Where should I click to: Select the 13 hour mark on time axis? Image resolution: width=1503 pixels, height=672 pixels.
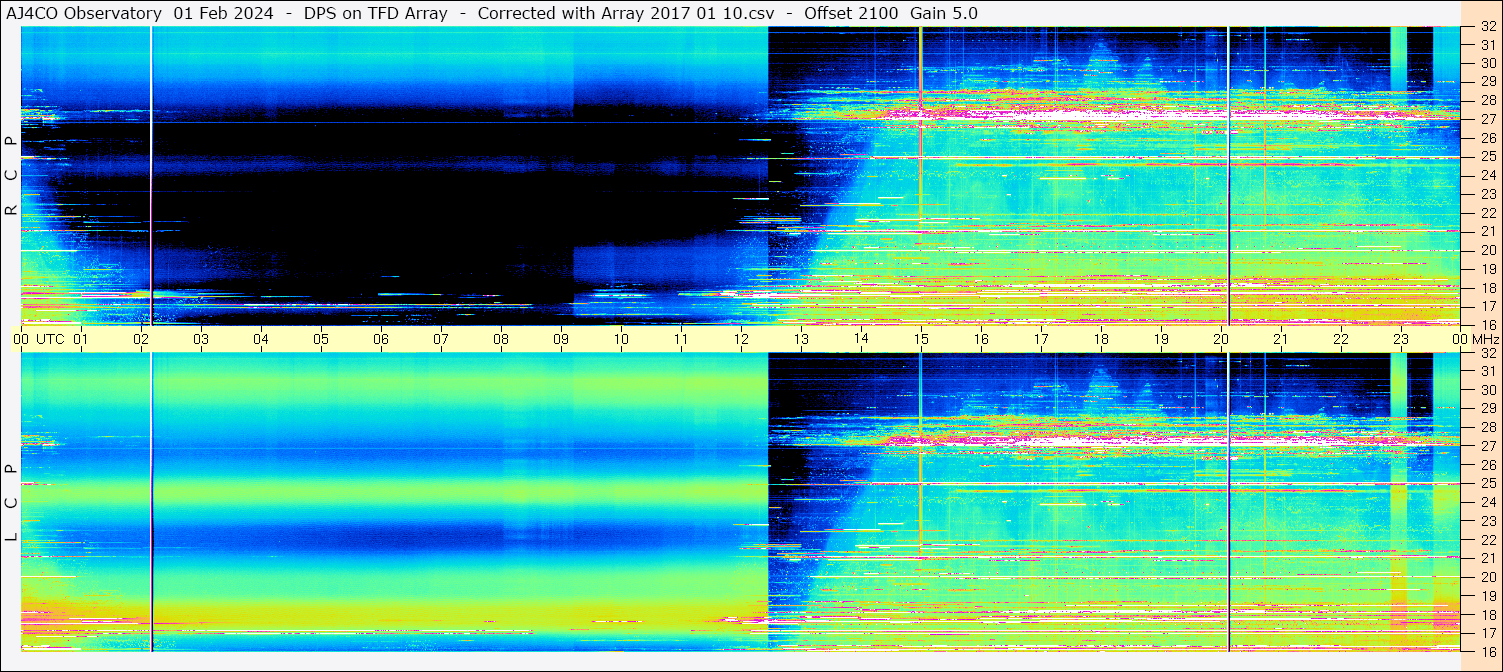click(x=801, y=339)
